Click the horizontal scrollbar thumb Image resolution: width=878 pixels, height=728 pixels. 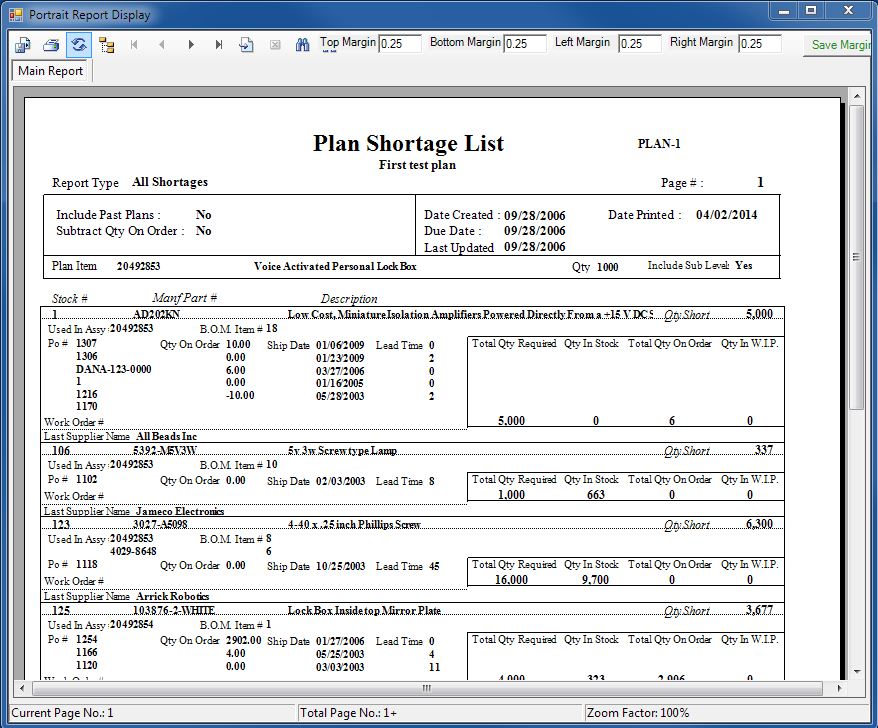click(x=427, y=688)
